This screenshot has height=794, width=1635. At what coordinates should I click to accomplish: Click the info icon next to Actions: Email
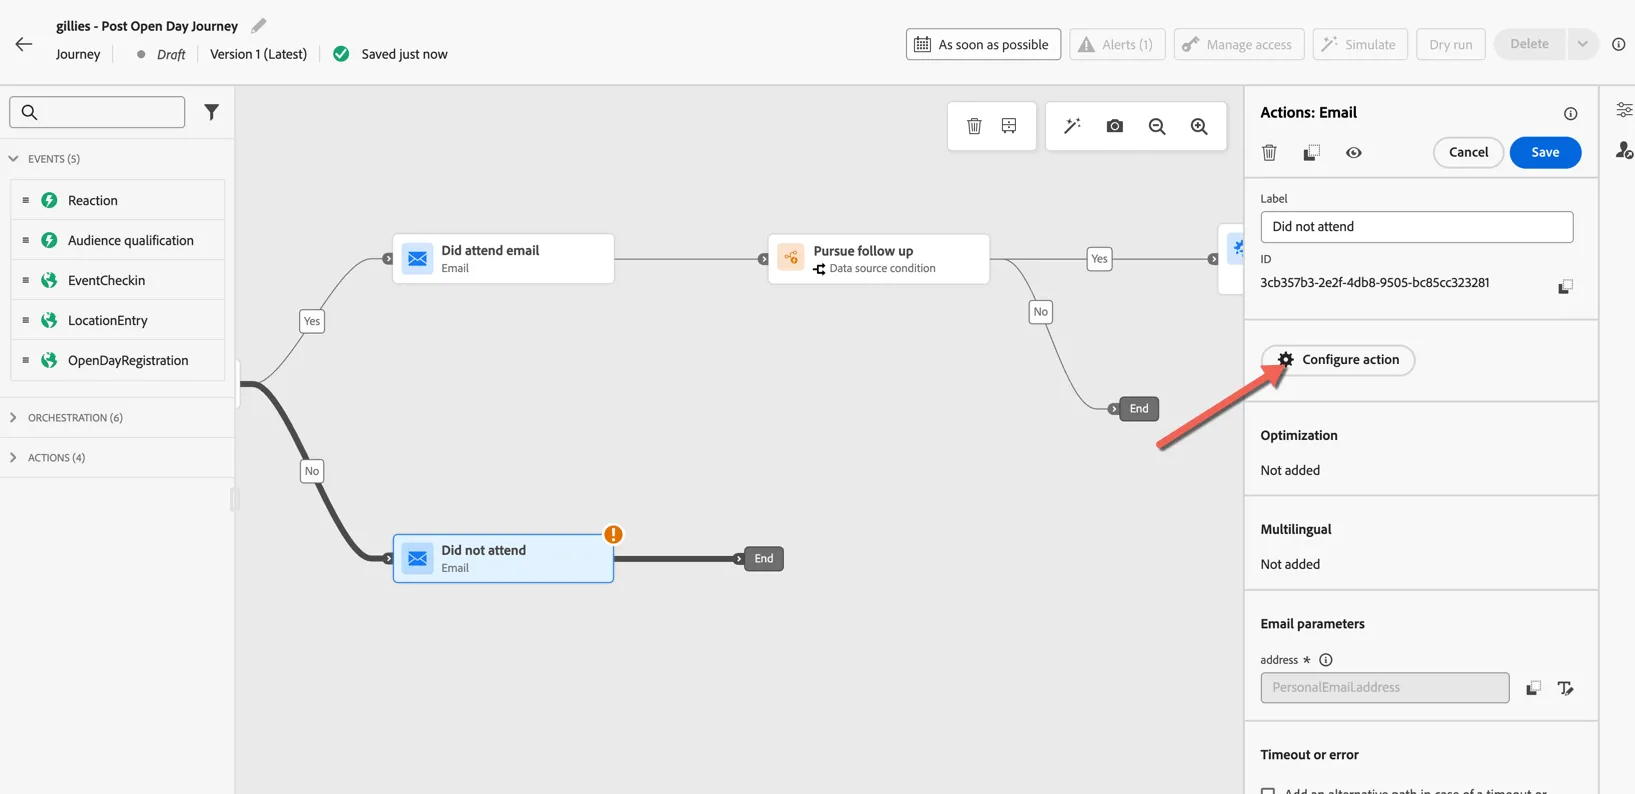coord(1570,114)
